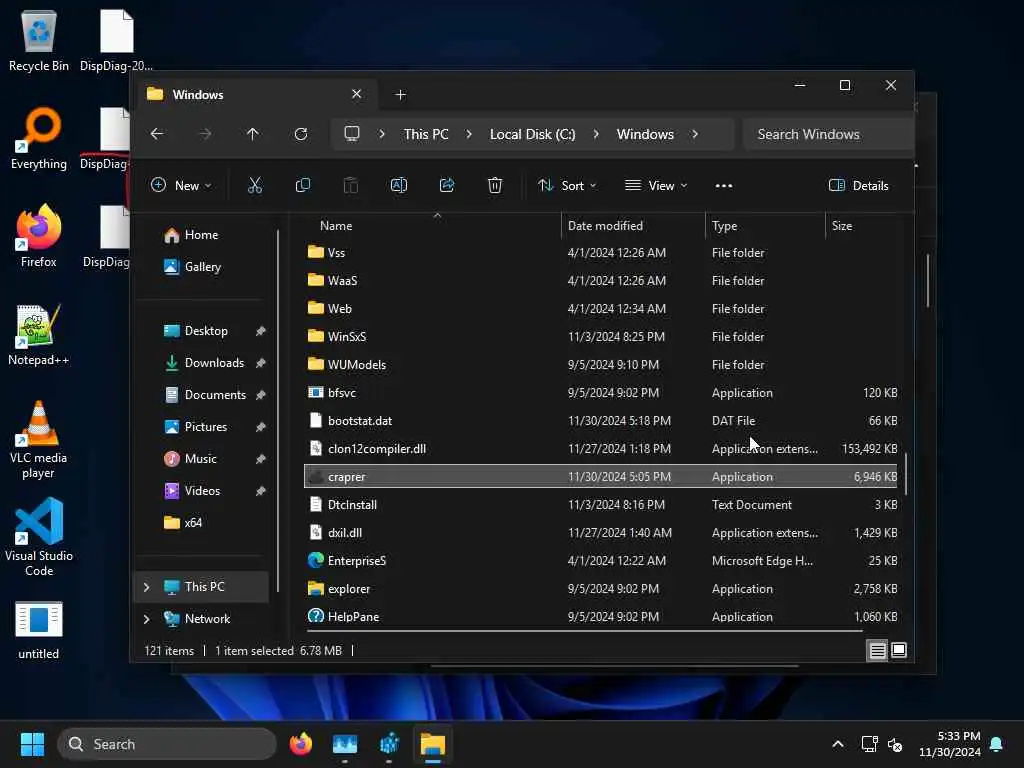Sort by Date modified column header
The image size is (1024, 768).
(x=633, y=226)
